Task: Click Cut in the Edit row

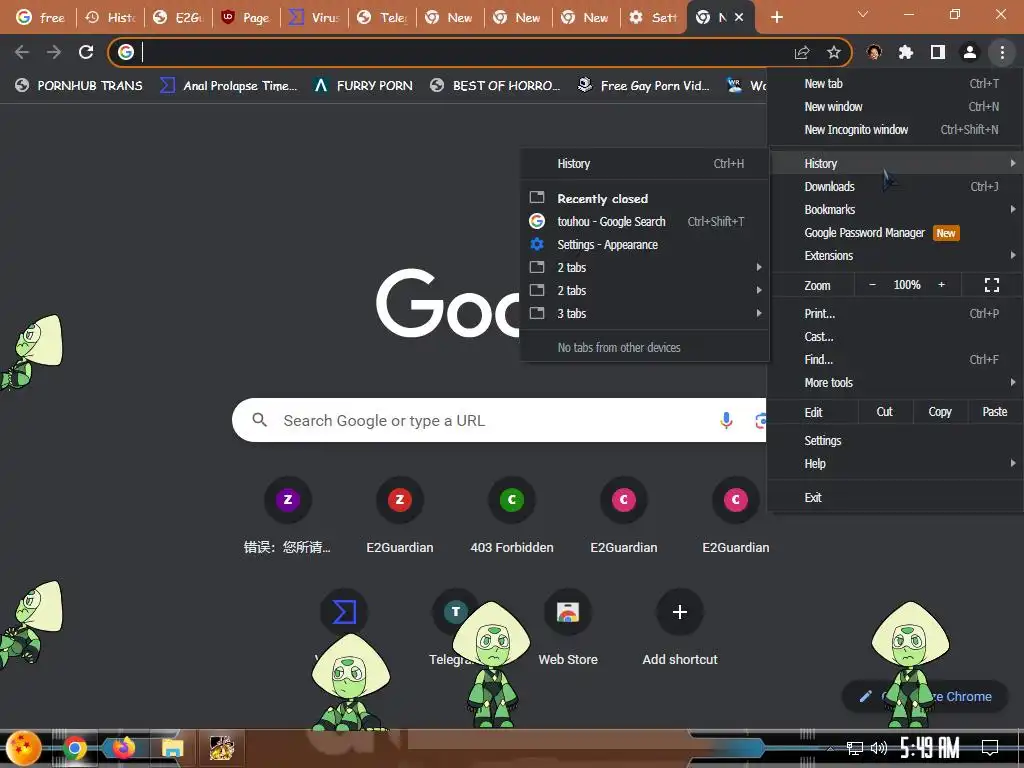Action: coord(884,412)
